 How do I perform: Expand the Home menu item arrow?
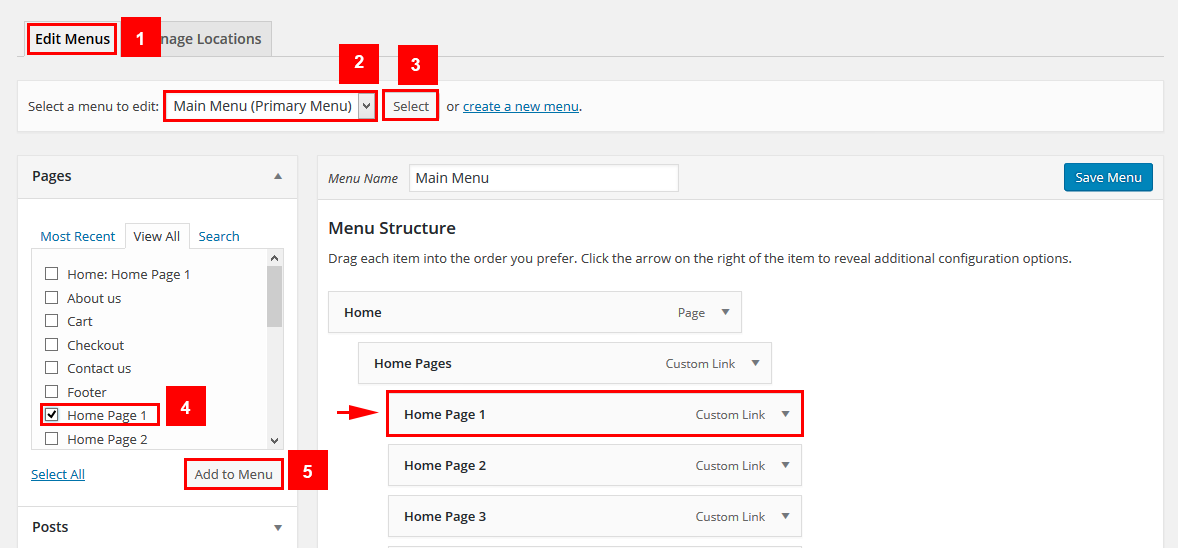725,312
